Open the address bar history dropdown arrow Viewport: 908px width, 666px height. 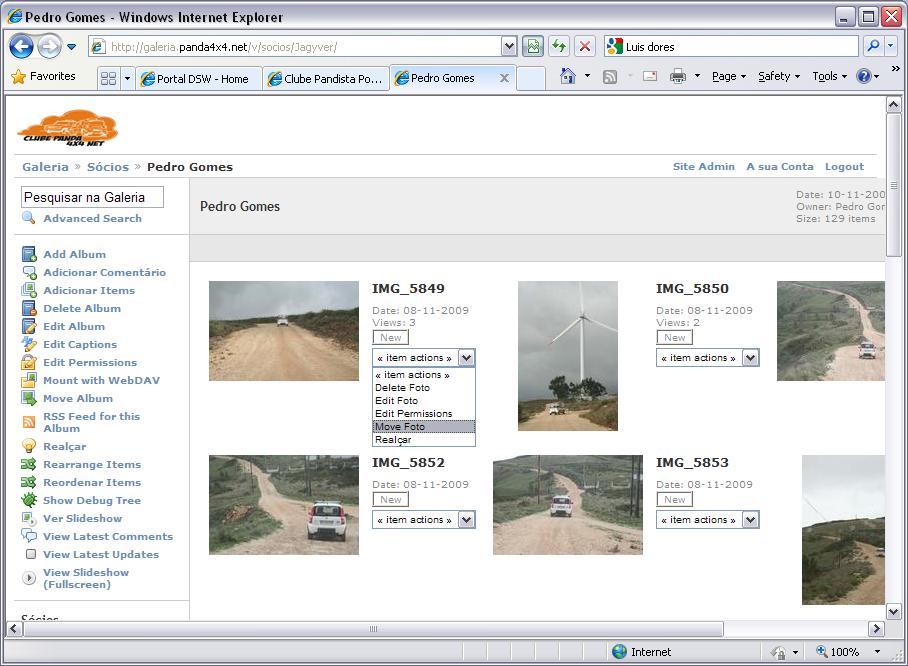508,46
